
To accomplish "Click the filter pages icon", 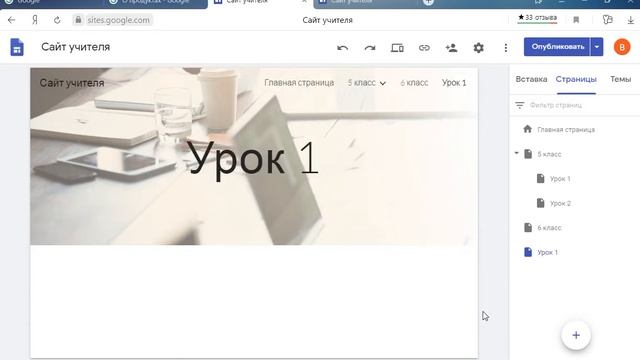I will (519, 105).
